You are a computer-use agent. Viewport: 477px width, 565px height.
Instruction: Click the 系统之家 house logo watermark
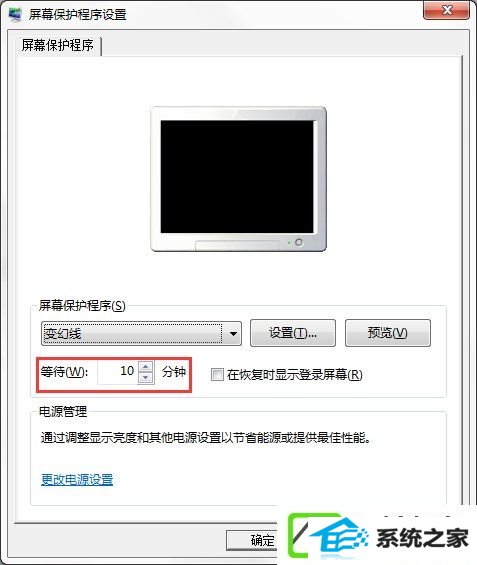click(x=326, y=537)
